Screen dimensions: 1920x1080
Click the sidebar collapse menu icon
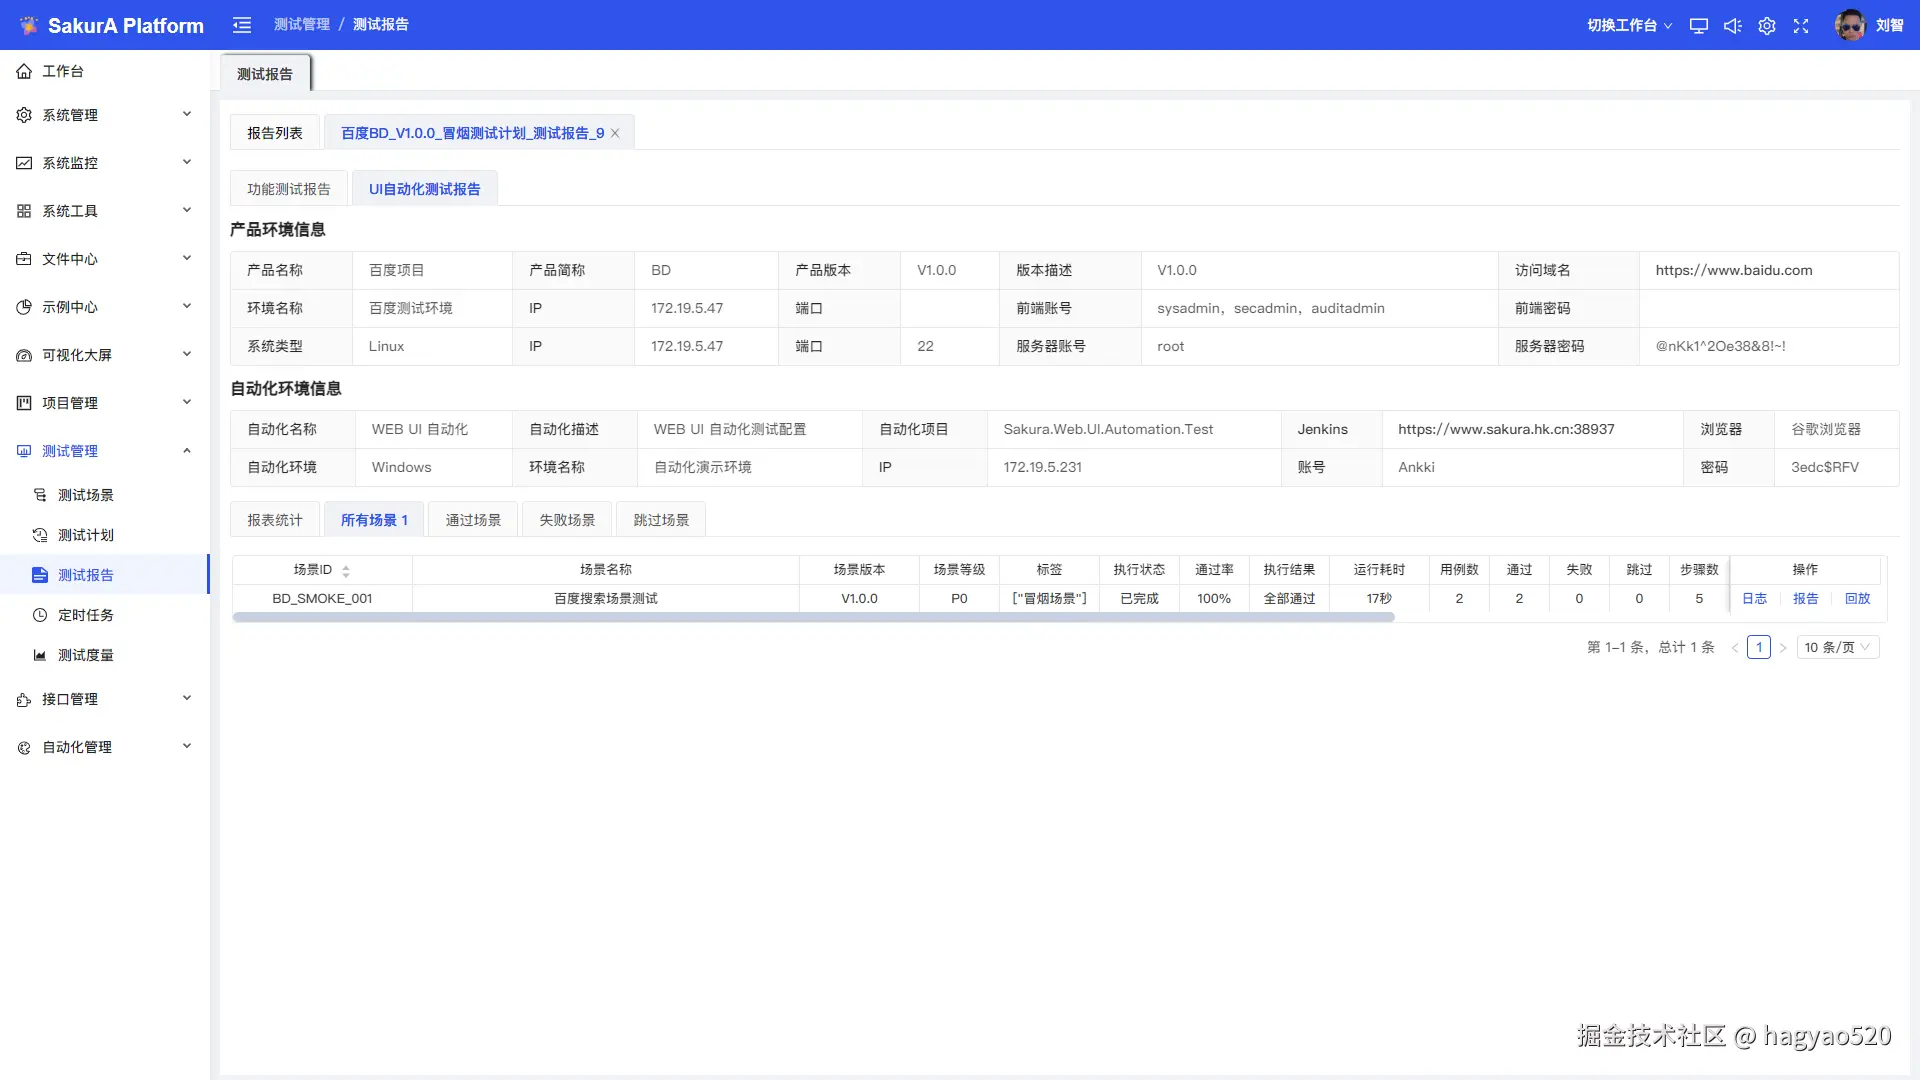(242, 25)
